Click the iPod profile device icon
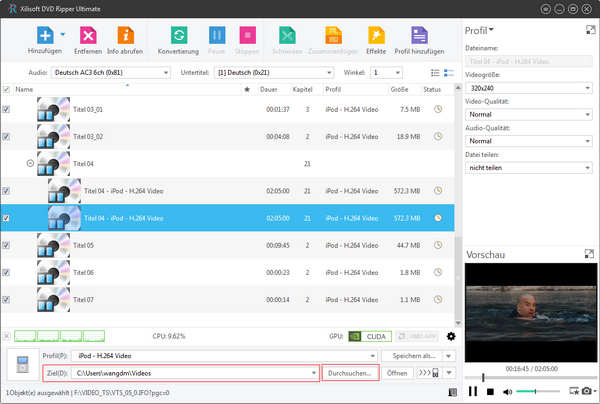The image size is (600, 404). [23, 364]
